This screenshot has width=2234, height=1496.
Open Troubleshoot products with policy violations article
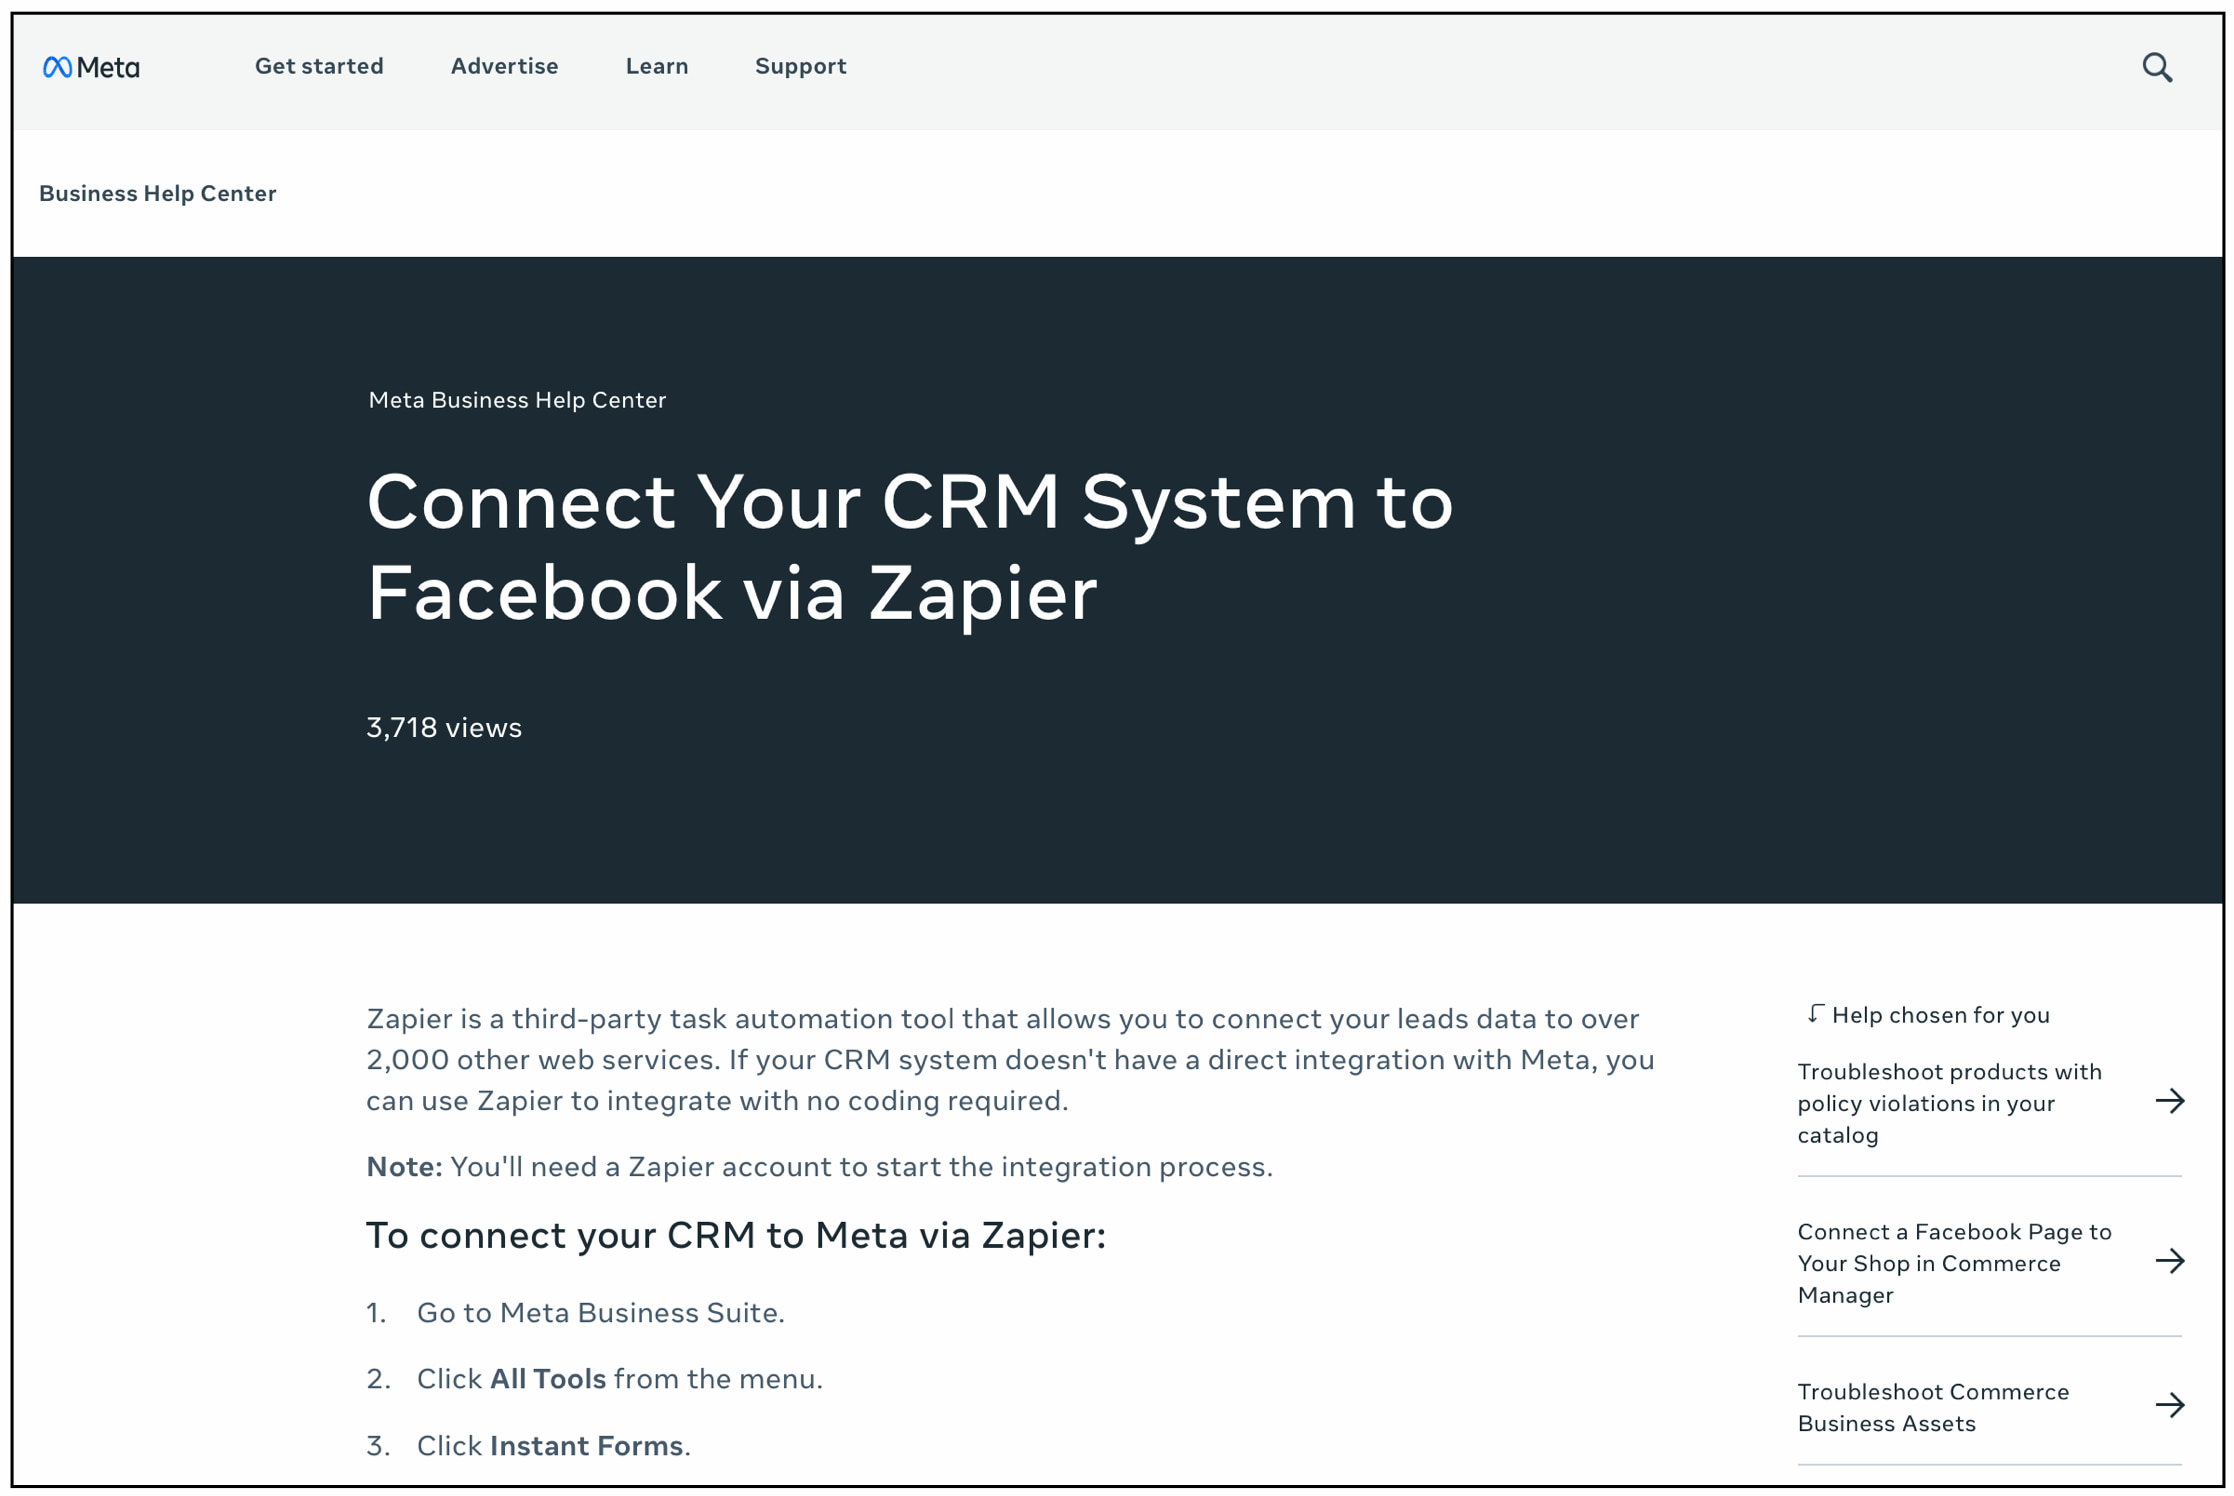[x=1949, y=1103]
